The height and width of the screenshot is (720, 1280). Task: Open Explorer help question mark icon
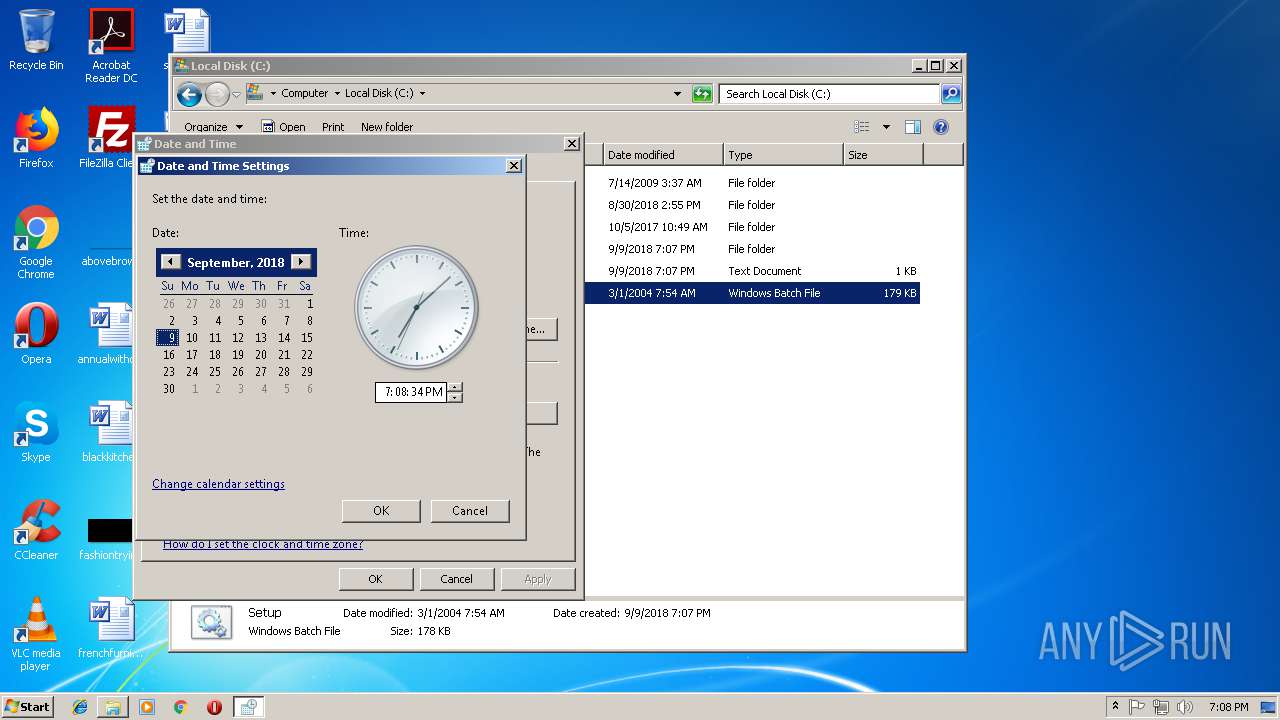[x=940, y=127]
